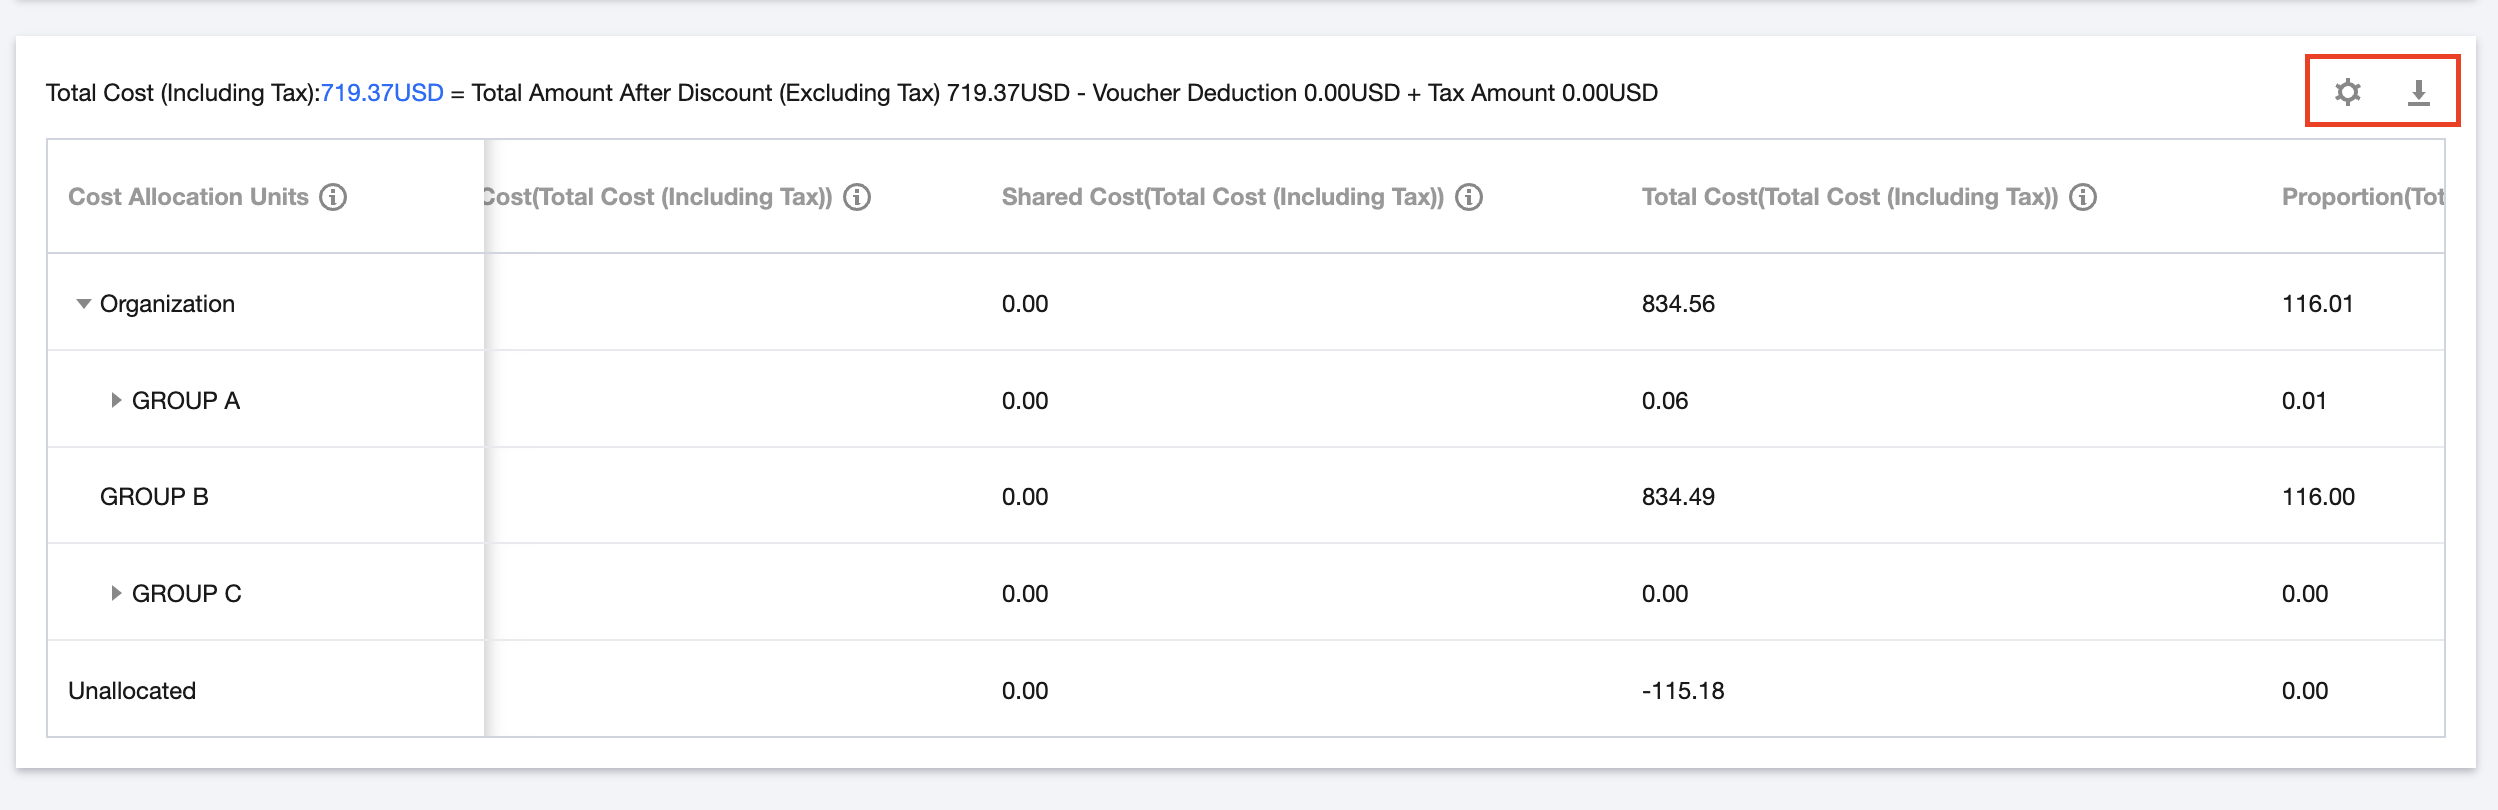Image resolution: width=2498 pixels, height=810 pixels.
Task: Click the GROUP A label text
Action: pos(186,401)
